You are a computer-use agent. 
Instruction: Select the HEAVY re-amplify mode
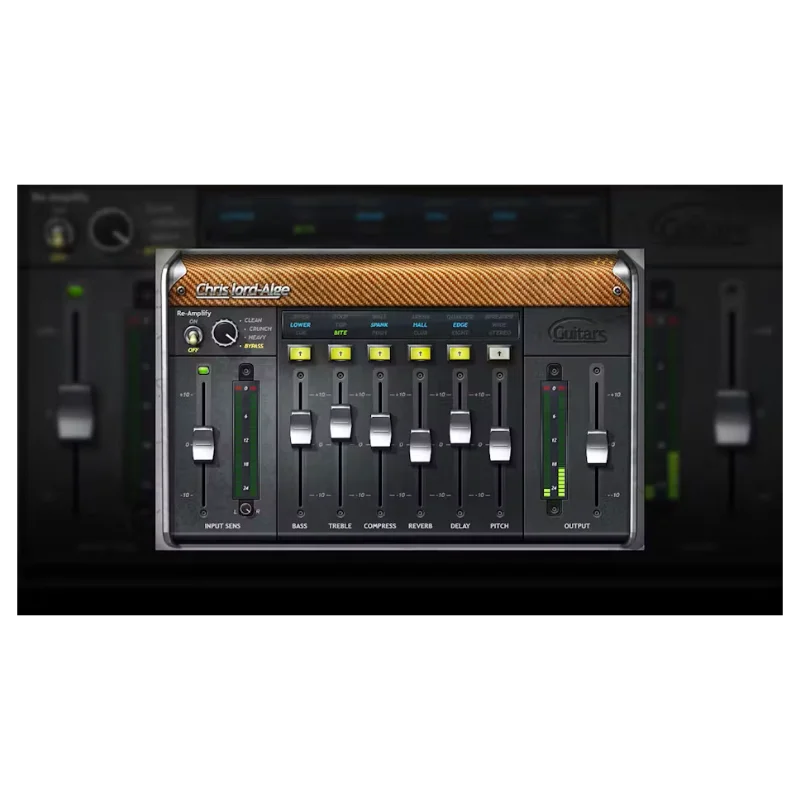tap(257, 338)
